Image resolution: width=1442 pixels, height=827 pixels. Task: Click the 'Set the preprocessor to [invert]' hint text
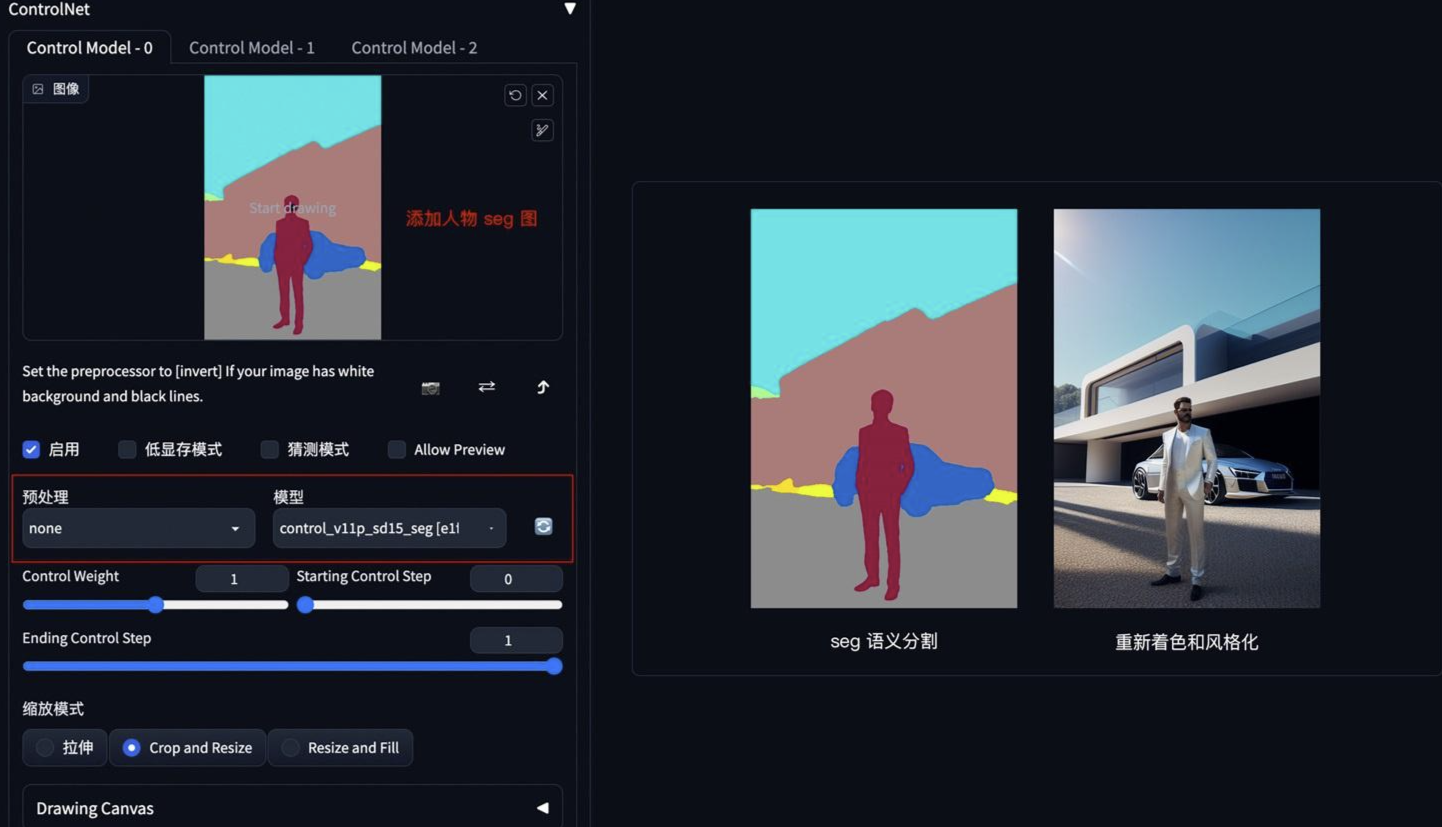(x=198, y=383)
